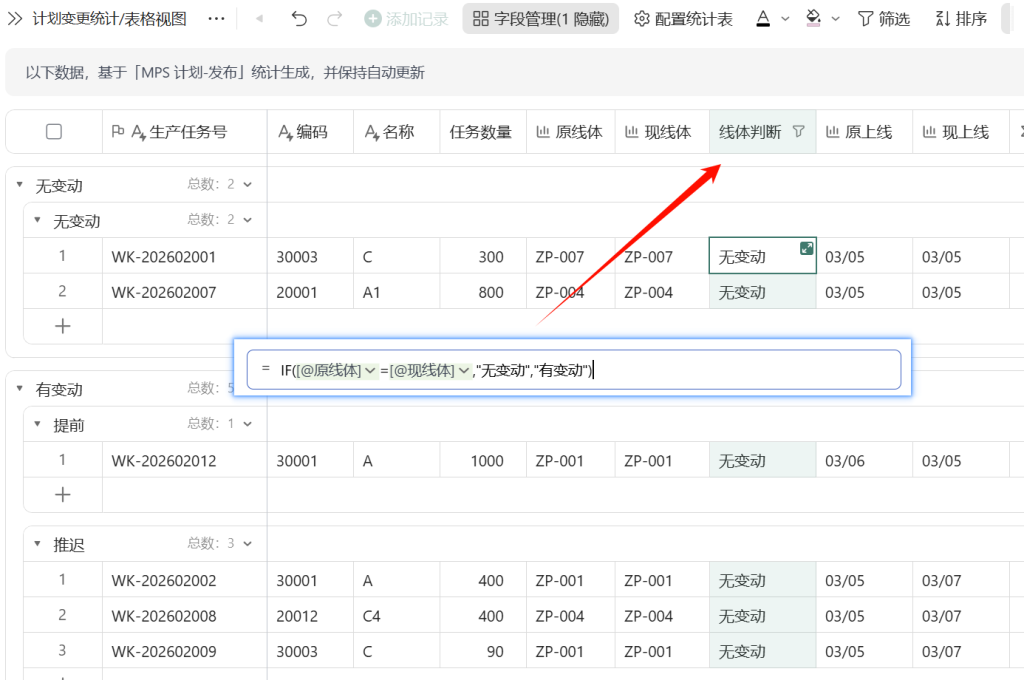Click the redo arrow icon

click(x=334, y=19)
